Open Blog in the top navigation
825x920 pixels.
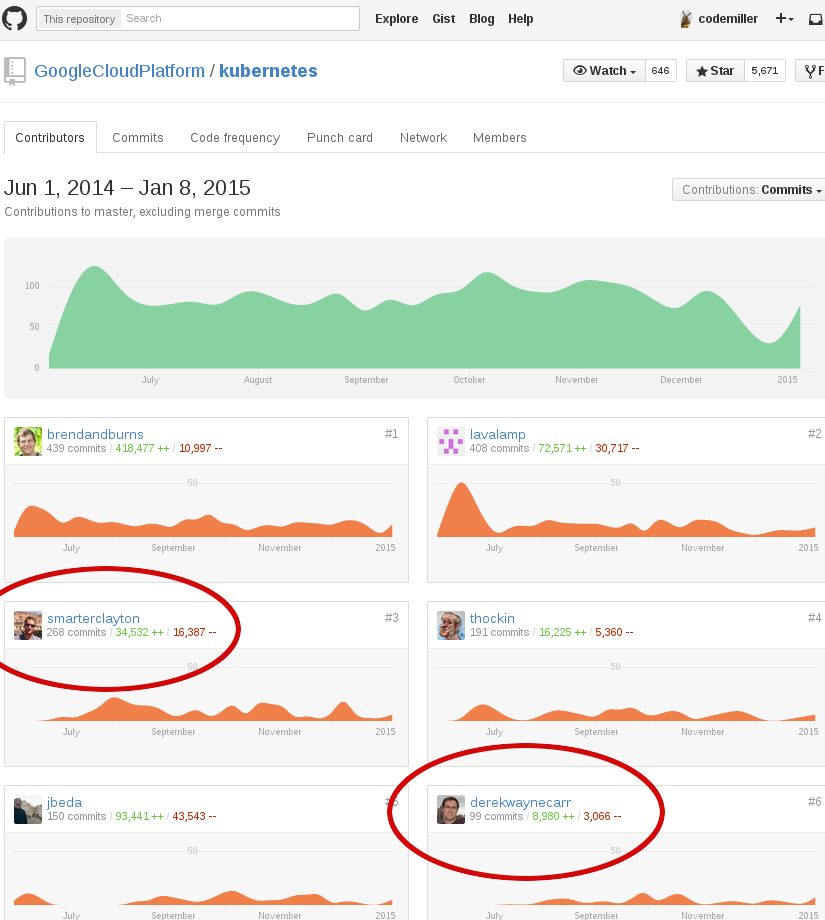click(482, 19)
